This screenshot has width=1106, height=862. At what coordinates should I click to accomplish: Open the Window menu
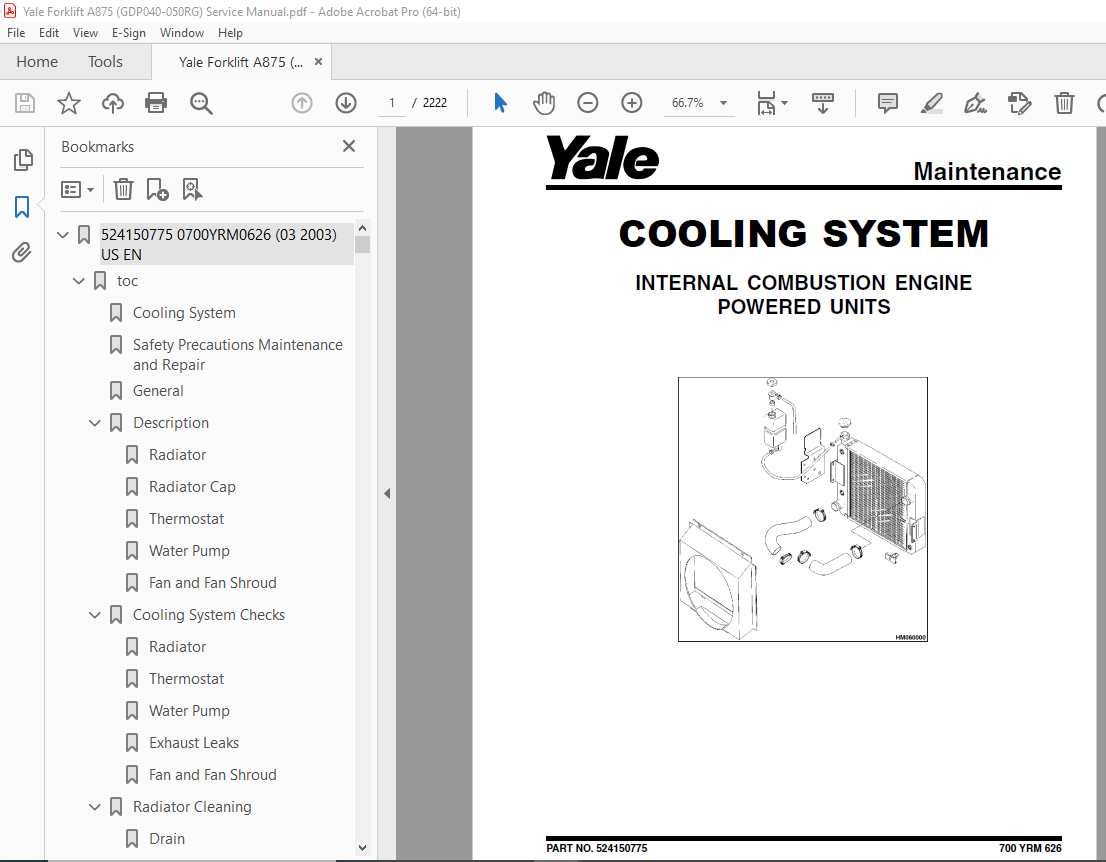tap(181, 32)
